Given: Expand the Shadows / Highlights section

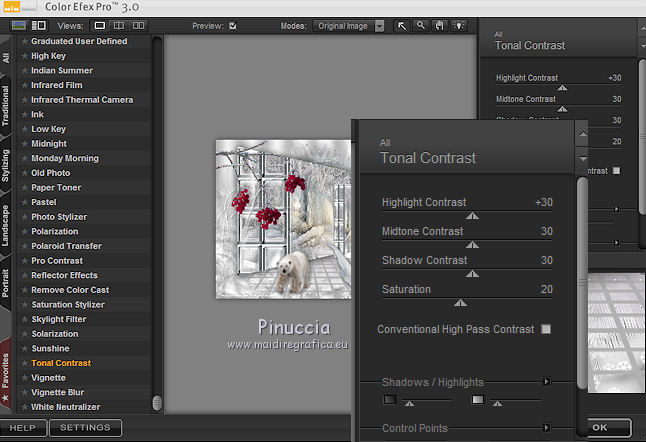Looking at the screenshot, I should pyautogui.click(x=546, y=381).
